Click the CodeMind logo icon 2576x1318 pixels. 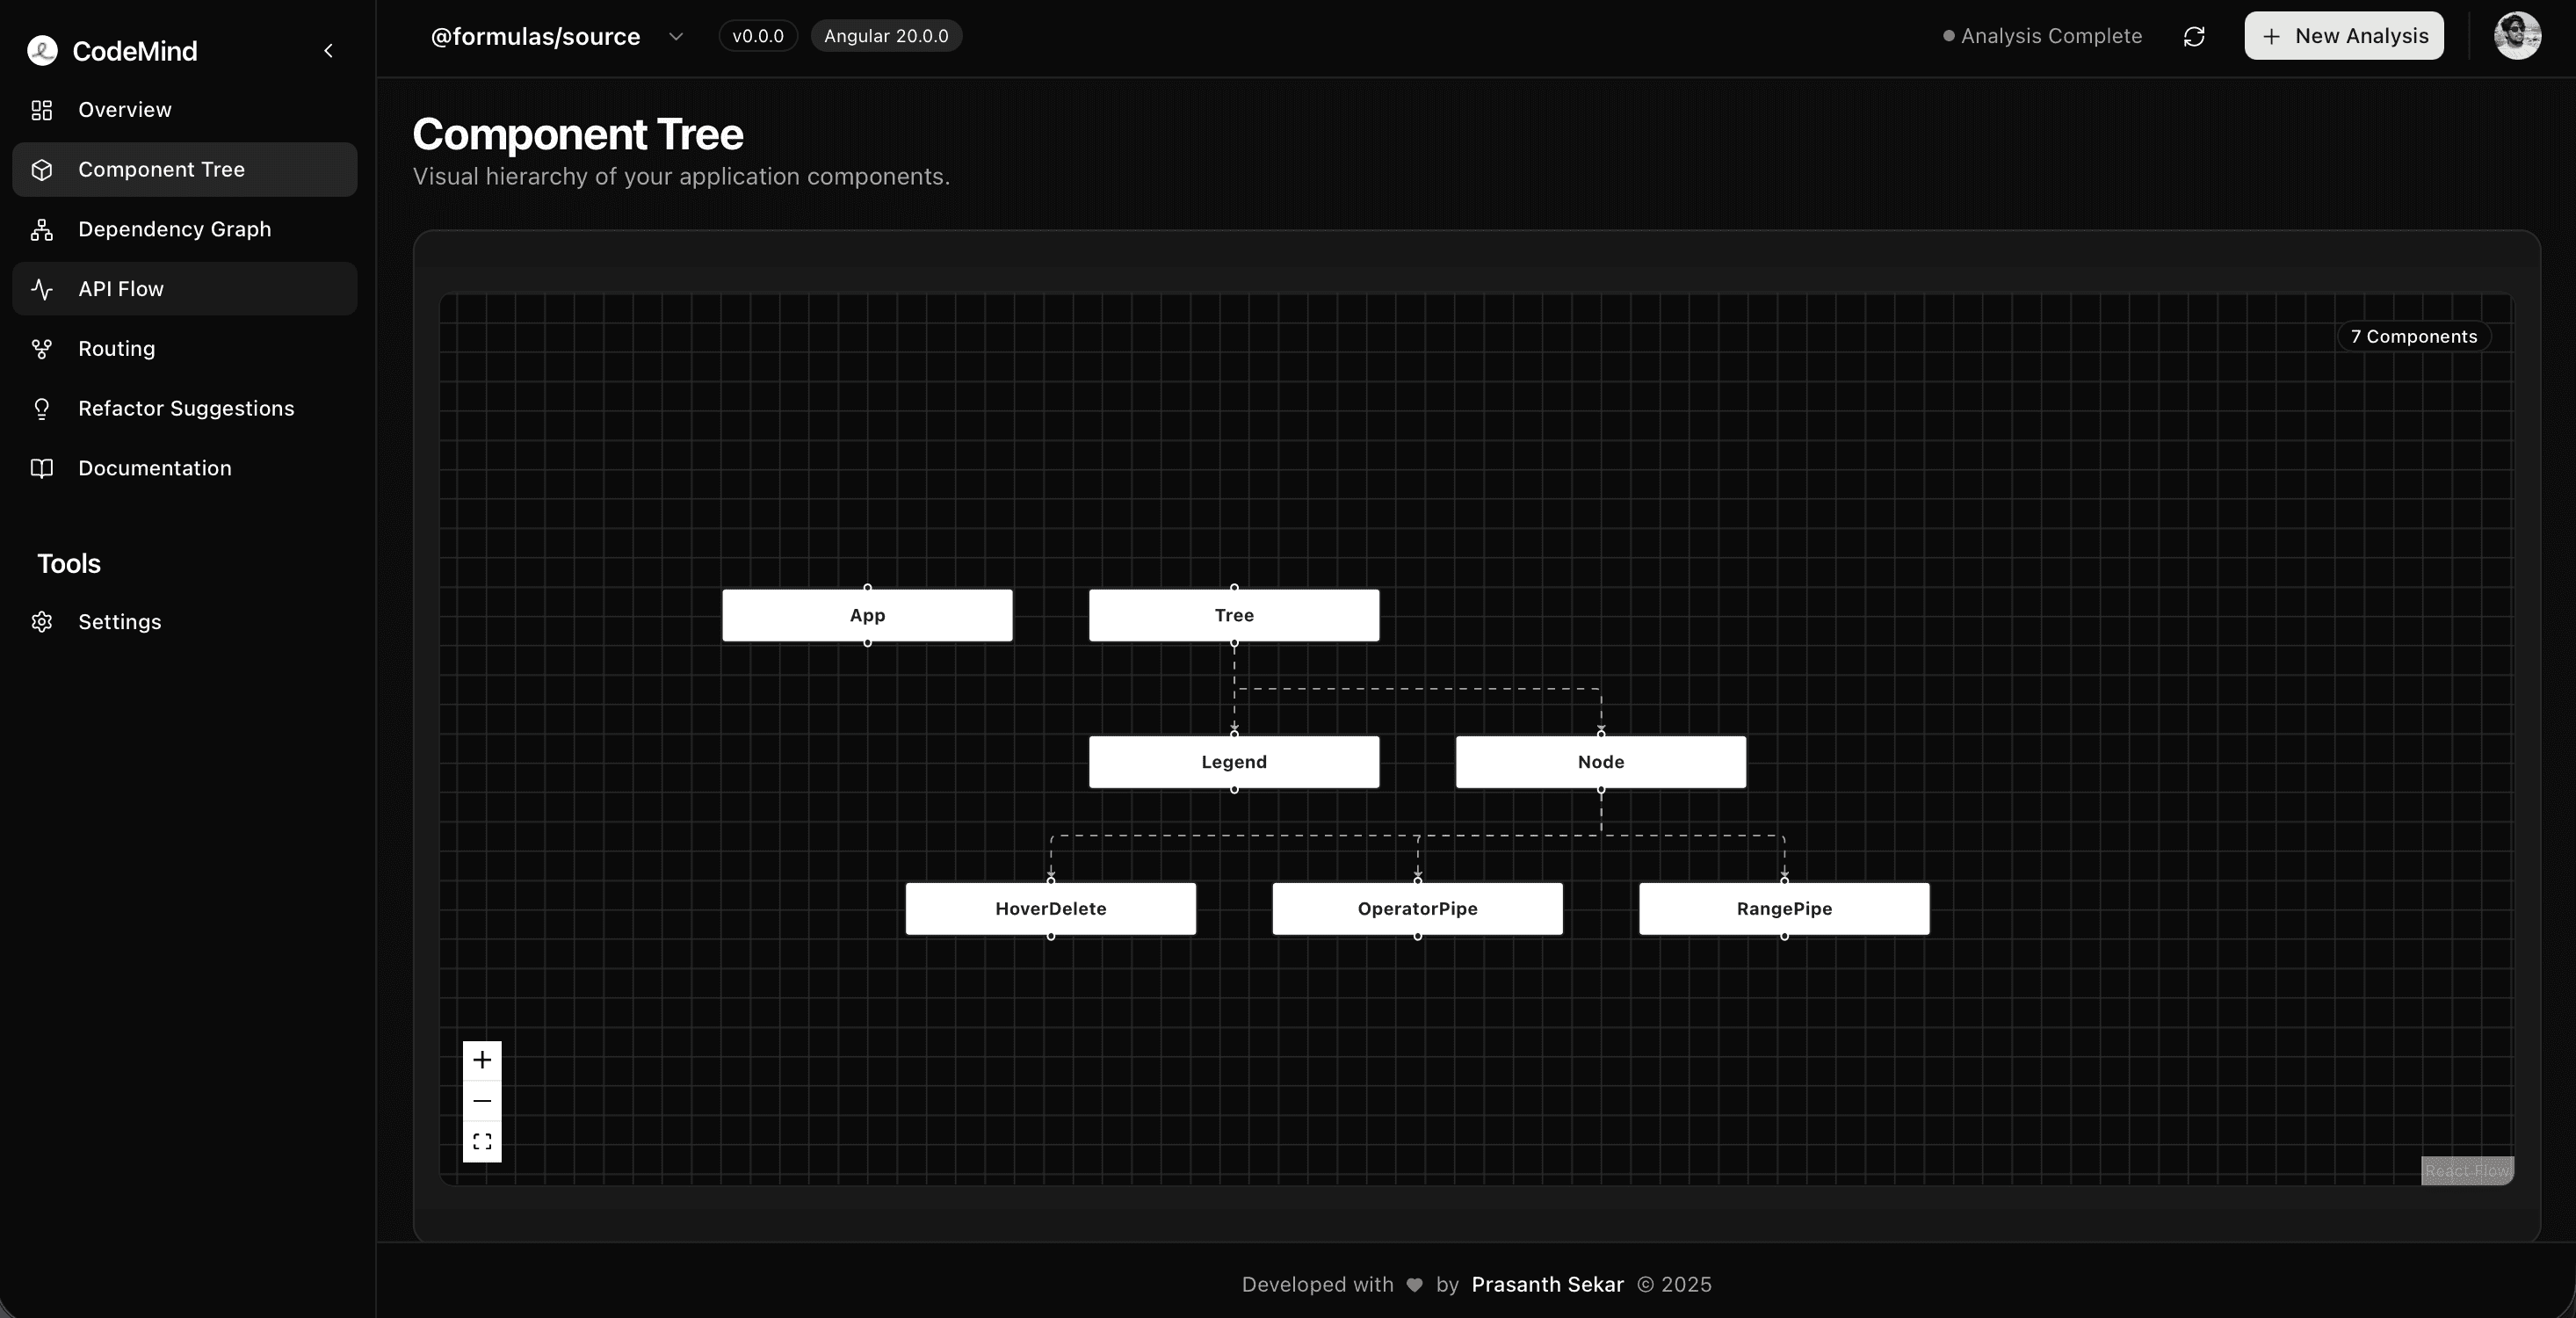(42, 51)
